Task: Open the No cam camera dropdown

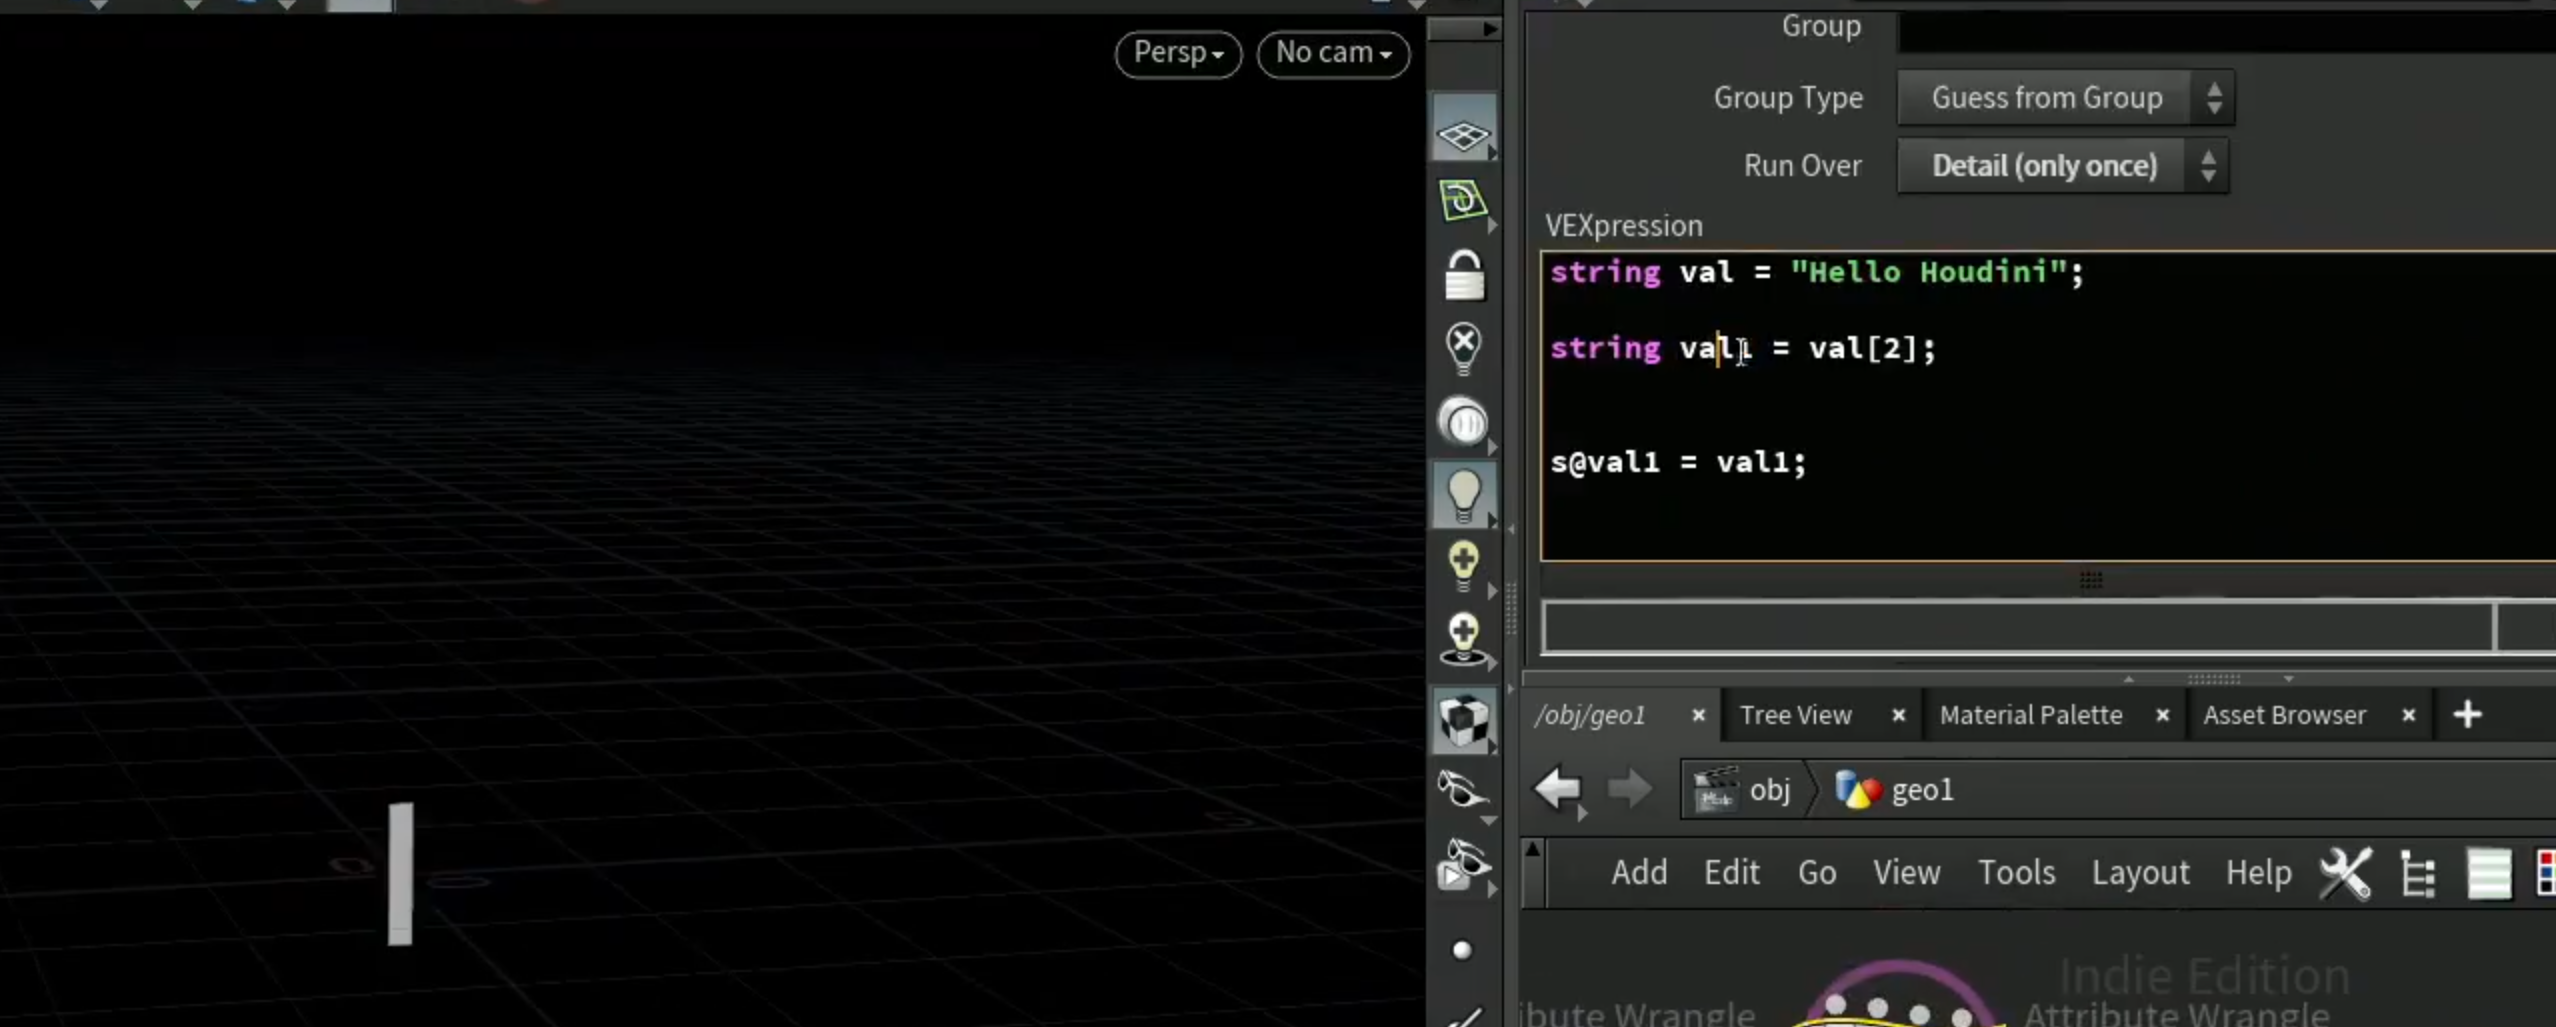Action: (1333, 53)
